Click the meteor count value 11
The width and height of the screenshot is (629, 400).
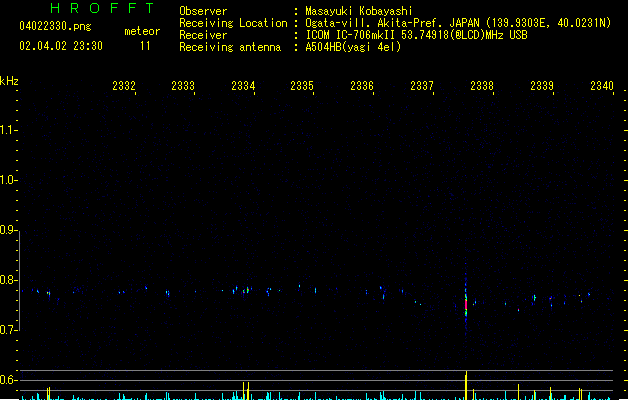tap(145, 46)
